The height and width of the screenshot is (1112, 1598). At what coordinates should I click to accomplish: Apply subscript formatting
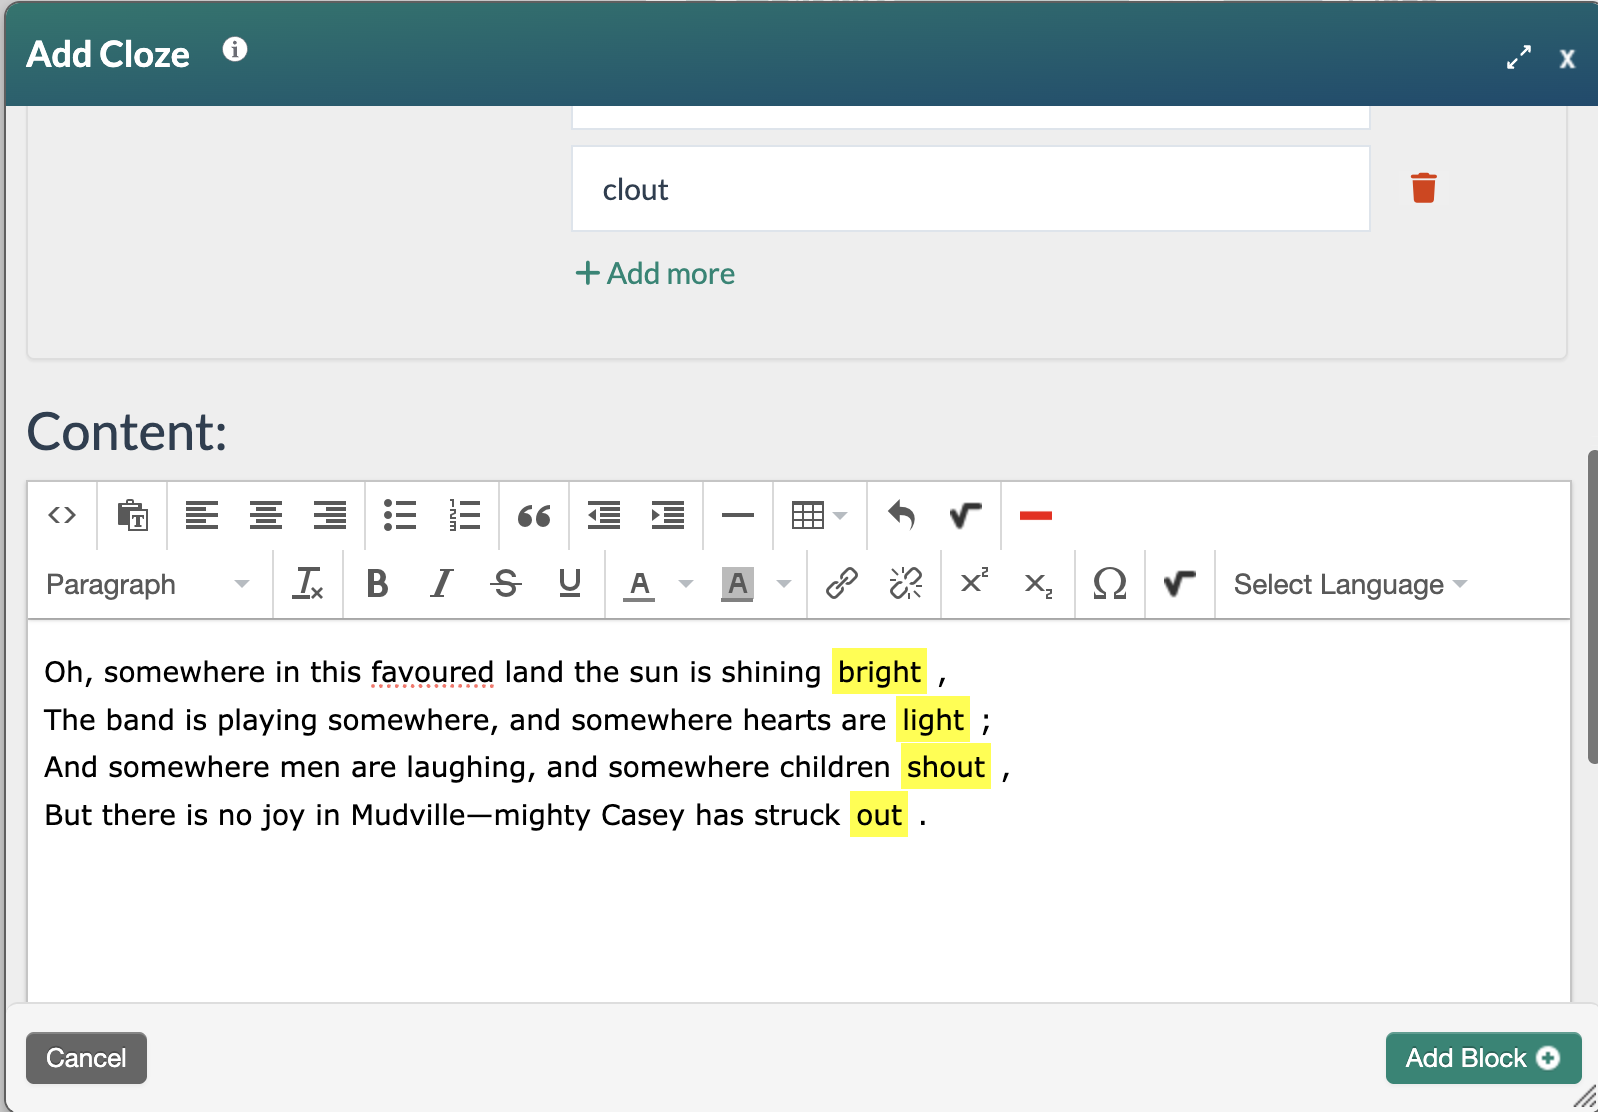tap(1039, 583)
